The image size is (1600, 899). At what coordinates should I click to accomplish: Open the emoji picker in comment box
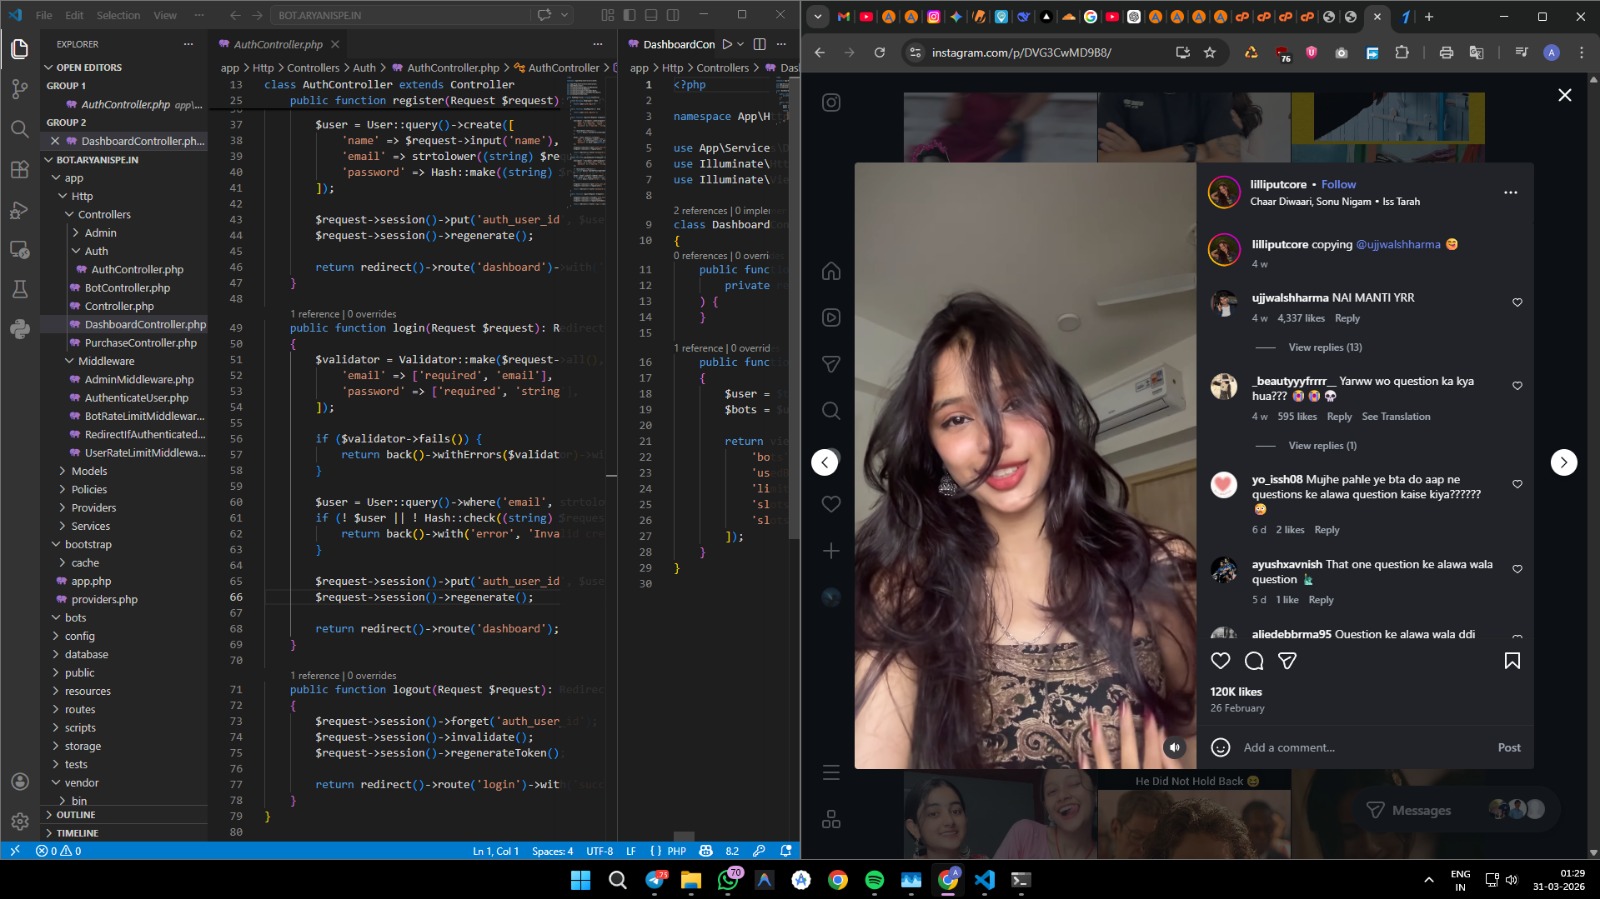click(x=1220, y=747)
